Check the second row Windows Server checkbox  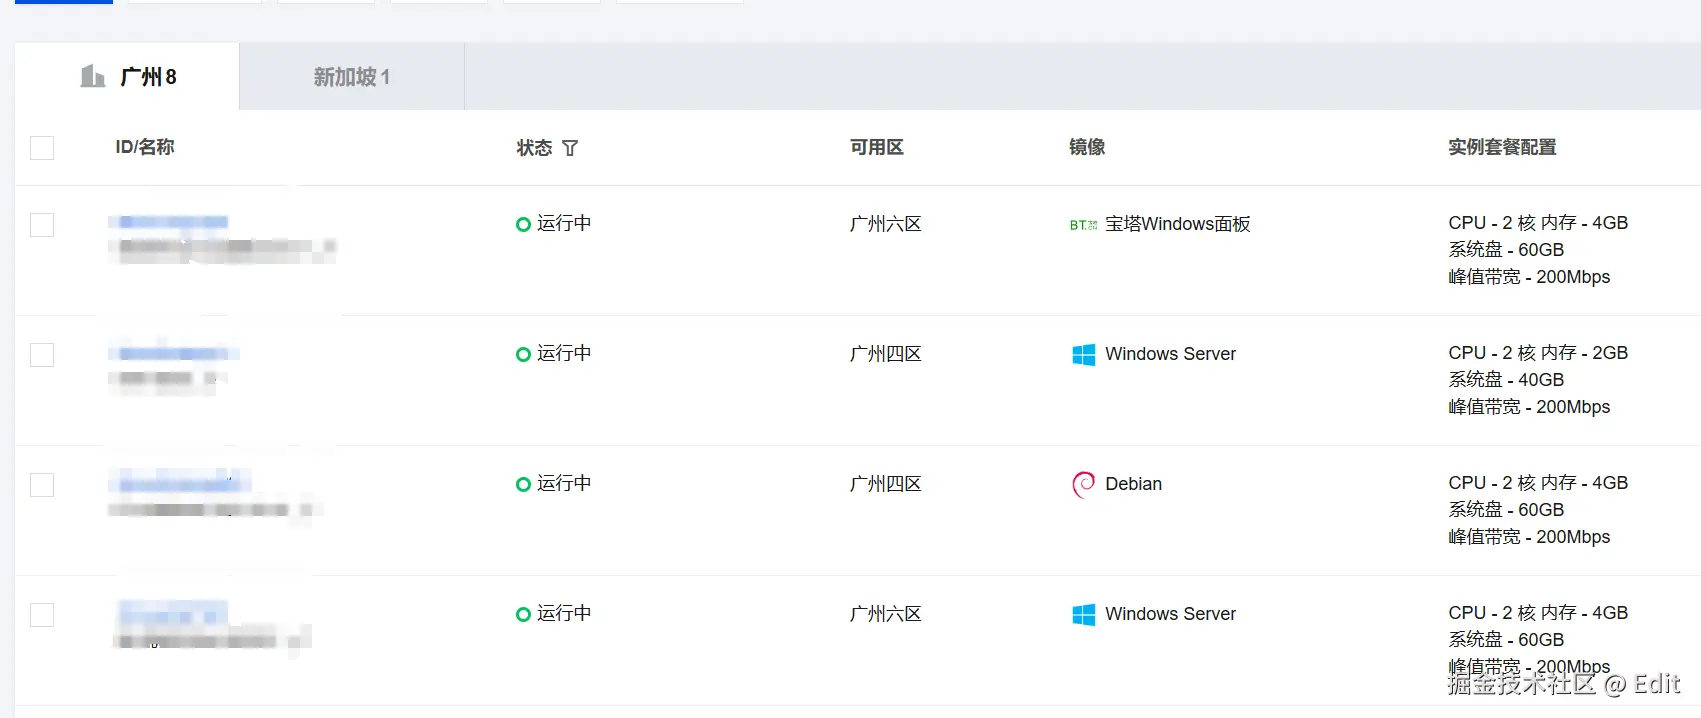[42, 355]
